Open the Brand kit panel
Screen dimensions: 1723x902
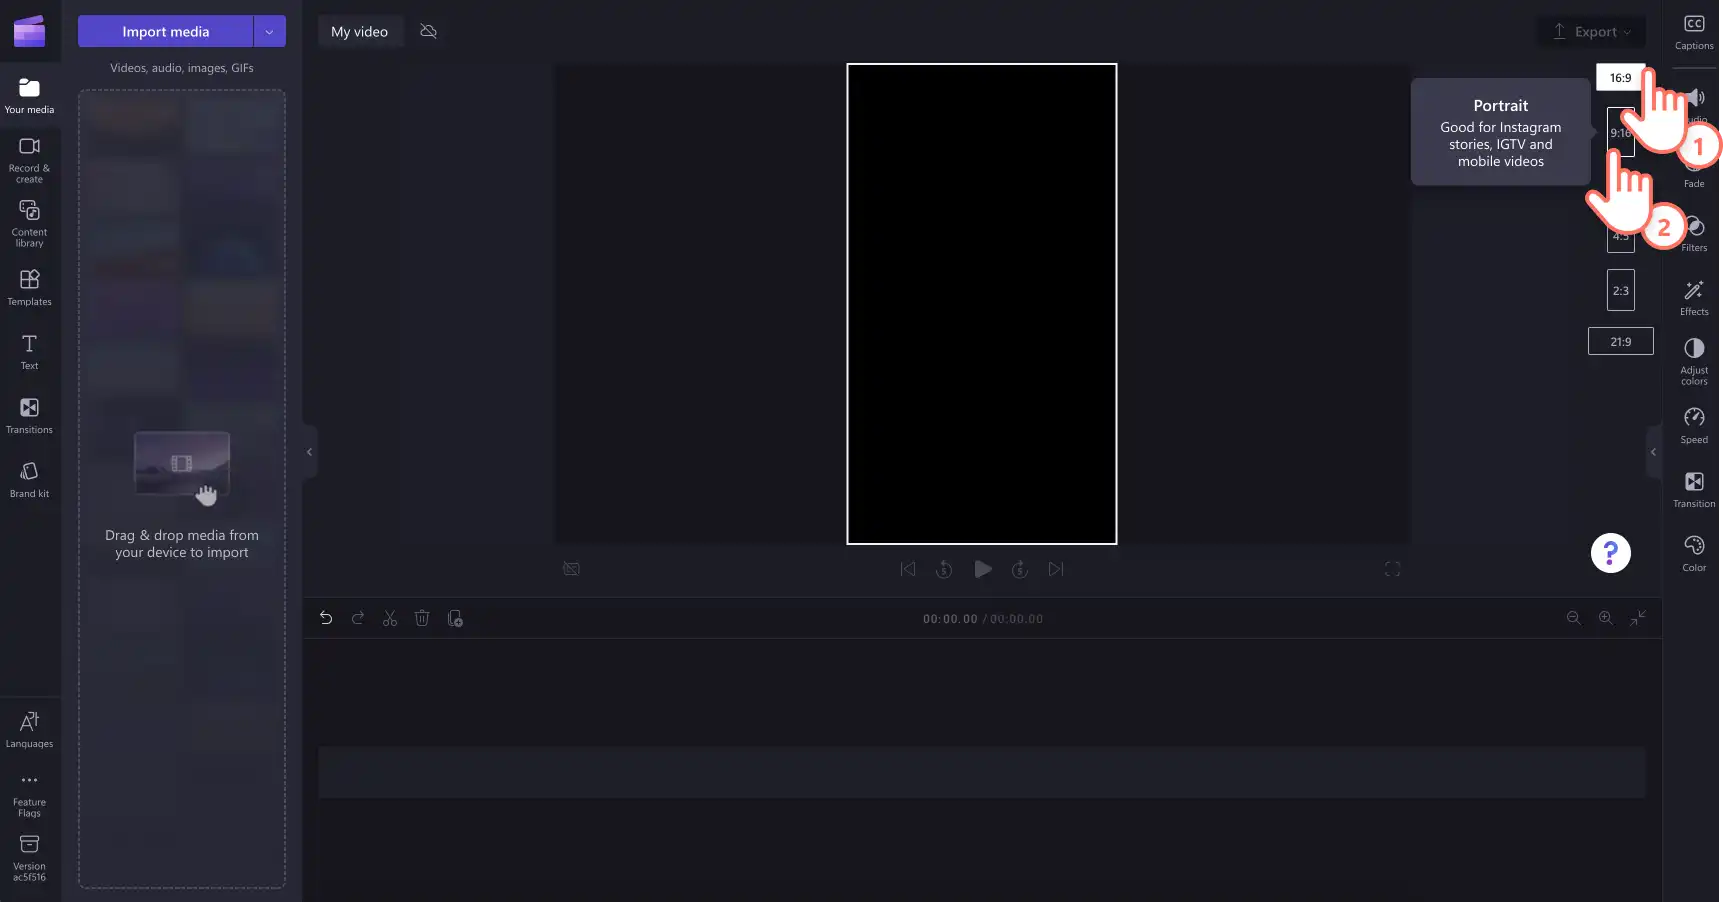click(29, 479)
